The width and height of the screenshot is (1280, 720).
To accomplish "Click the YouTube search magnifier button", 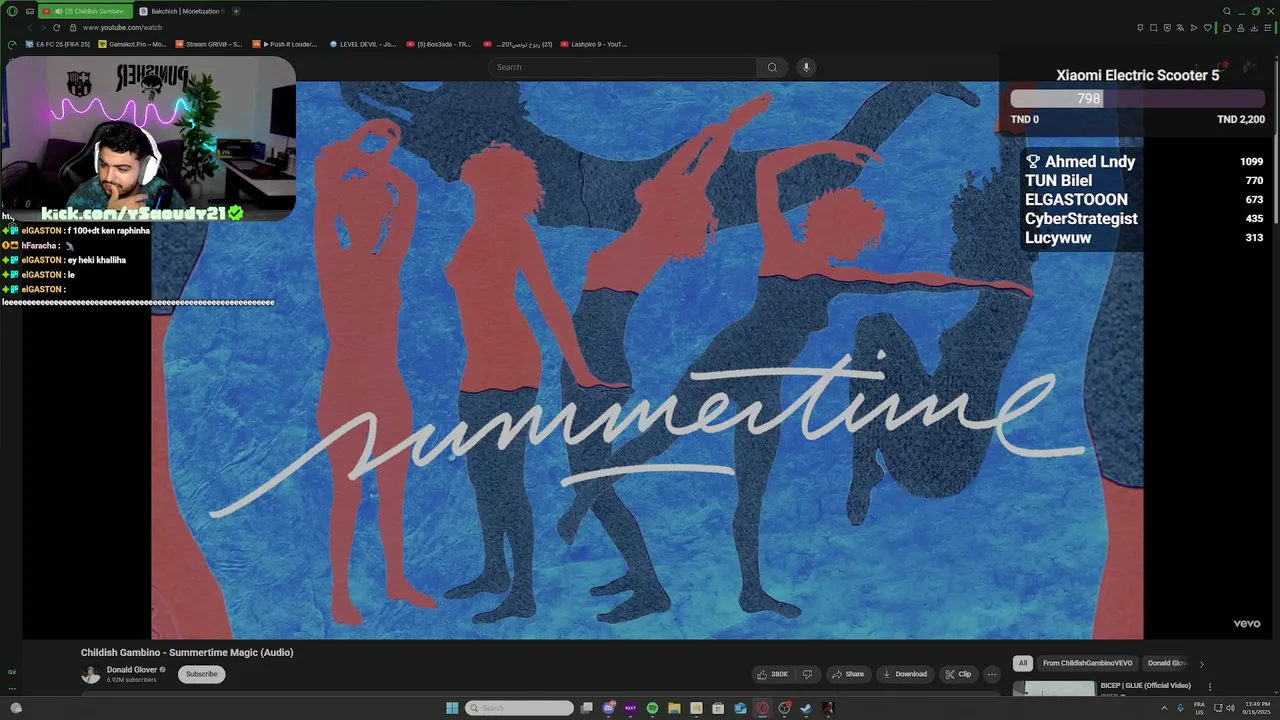I will (772, 67).
